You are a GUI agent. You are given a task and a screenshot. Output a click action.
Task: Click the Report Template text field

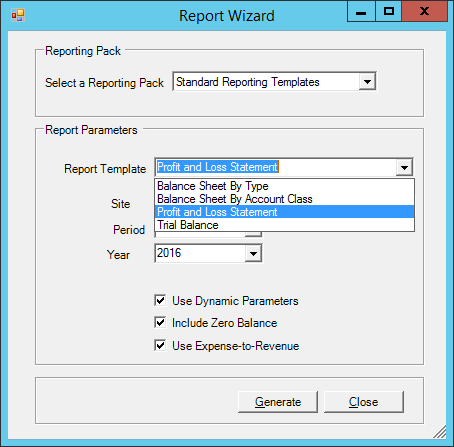pyautogui.click(x=276, y=167)
